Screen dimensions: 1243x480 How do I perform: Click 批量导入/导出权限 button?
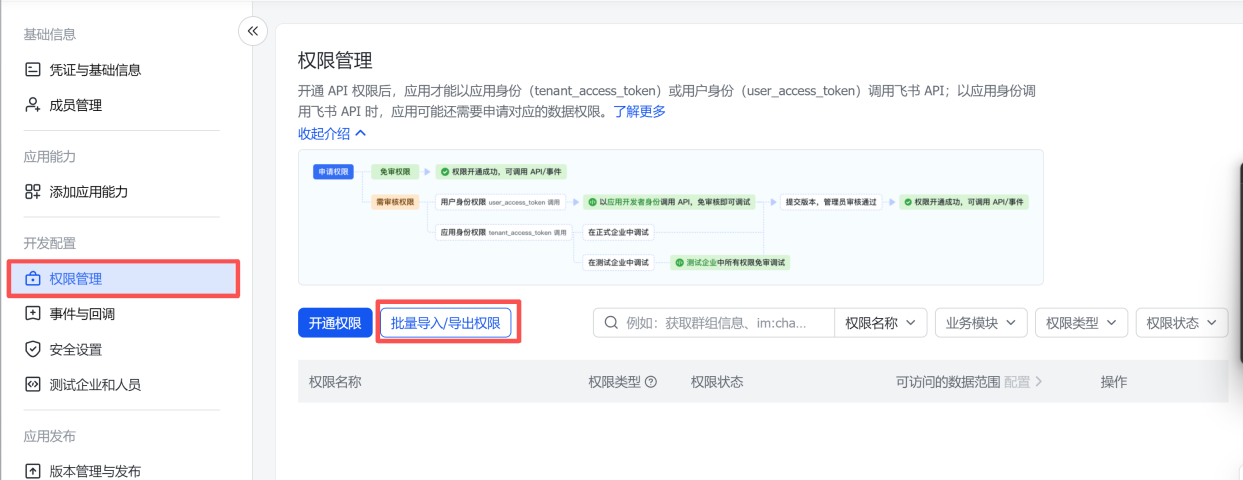pos(446,323)
